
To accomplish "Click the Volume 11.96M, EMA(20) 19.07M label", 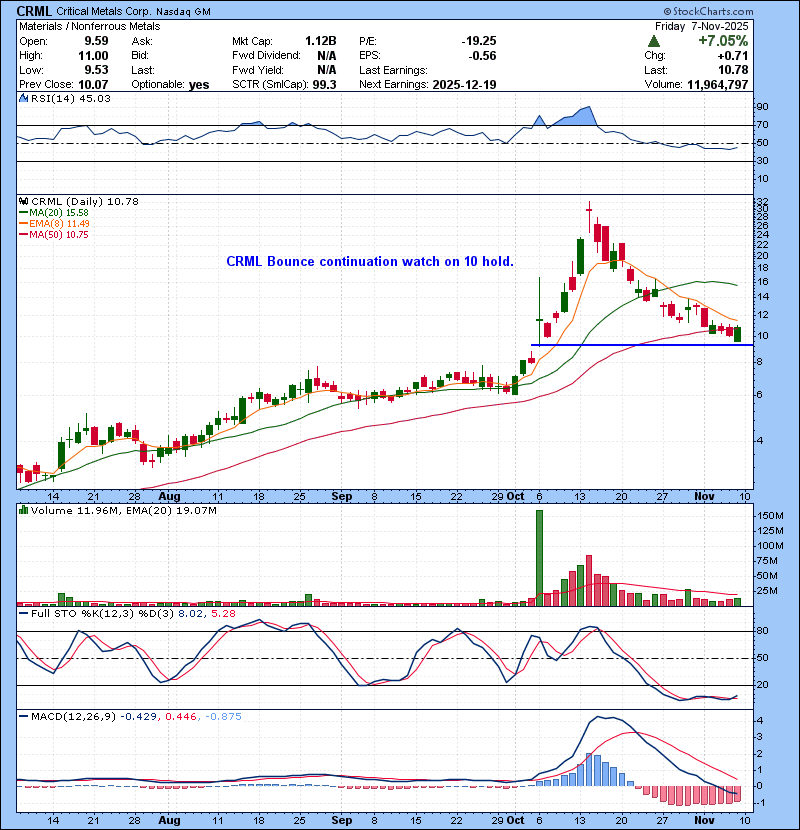I will point(123,511).
